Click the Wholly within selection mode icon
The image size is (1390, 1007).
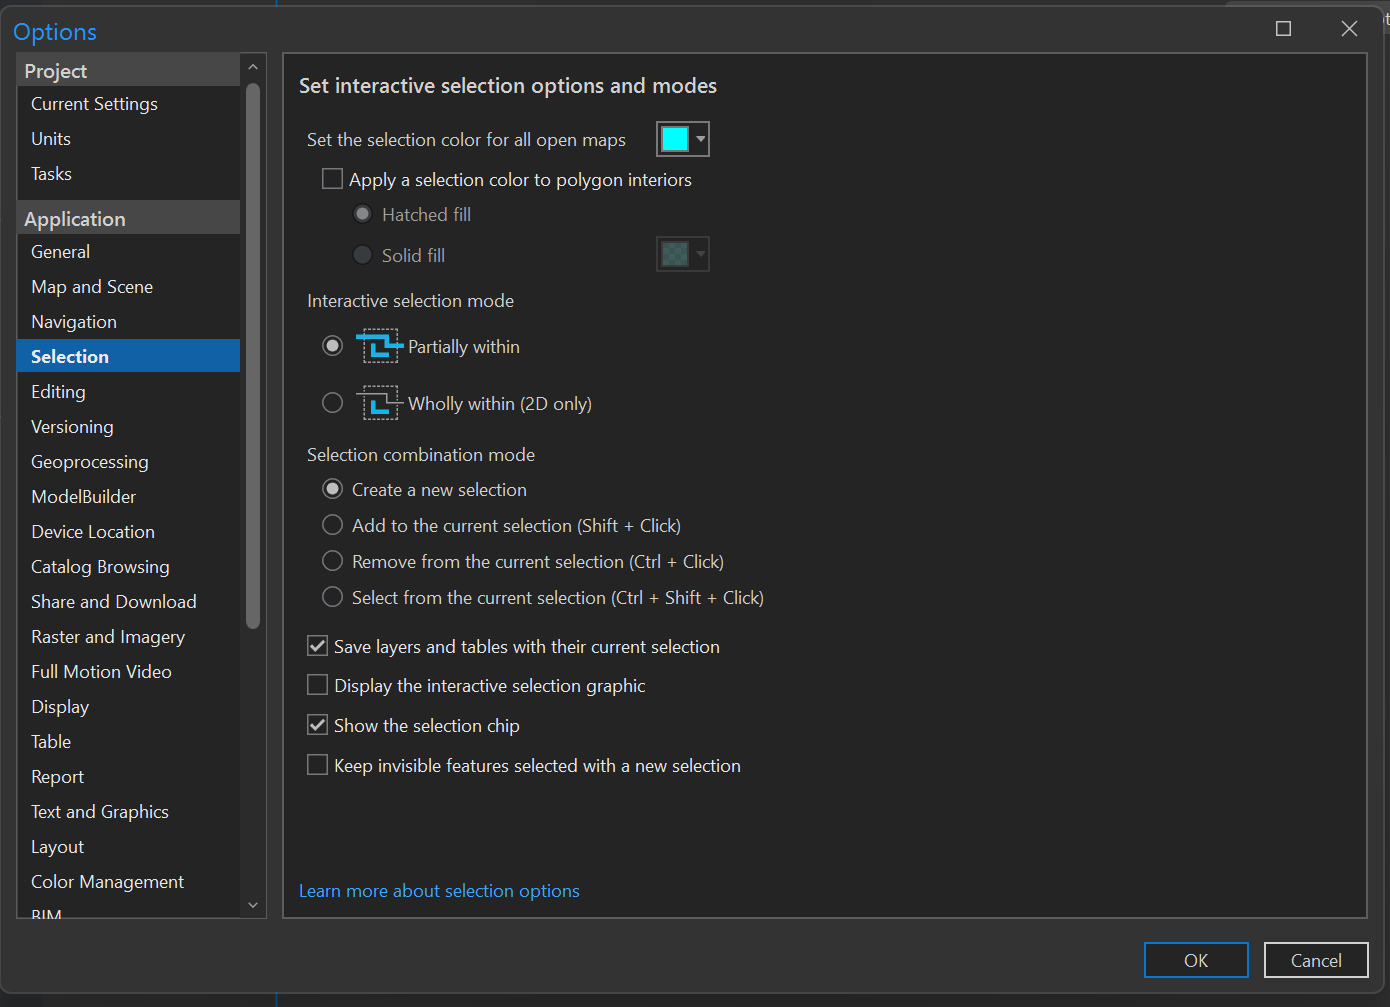point(379,403)
